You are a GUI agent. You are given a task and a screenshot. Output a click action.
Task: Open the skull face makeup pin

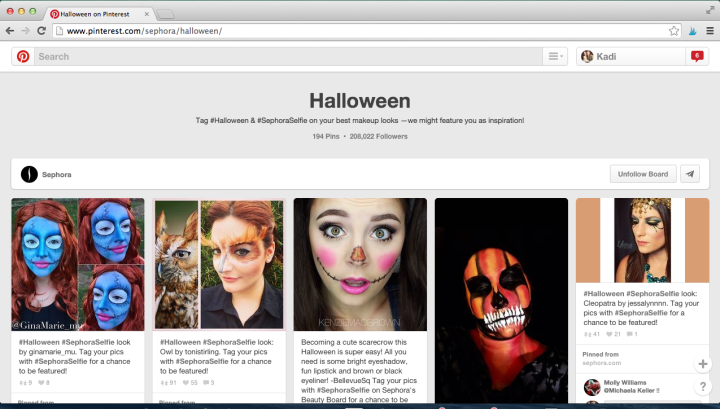[x=500, y=300]
